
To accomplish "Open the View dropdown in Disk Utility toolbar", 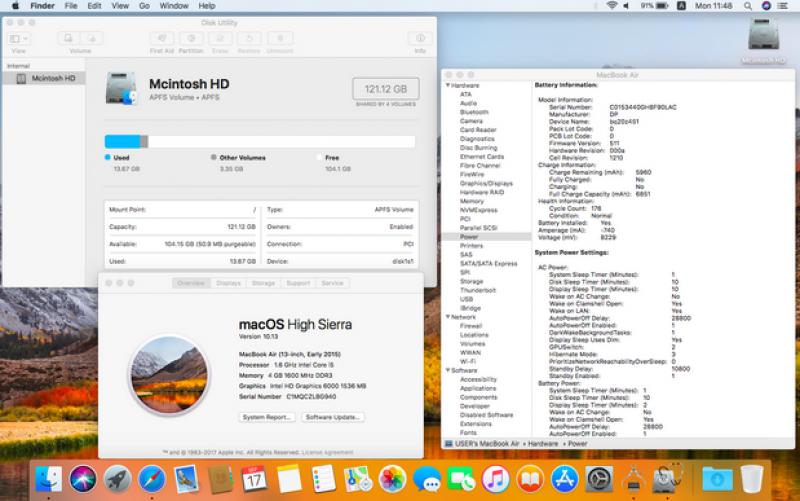I will (18, 38).
